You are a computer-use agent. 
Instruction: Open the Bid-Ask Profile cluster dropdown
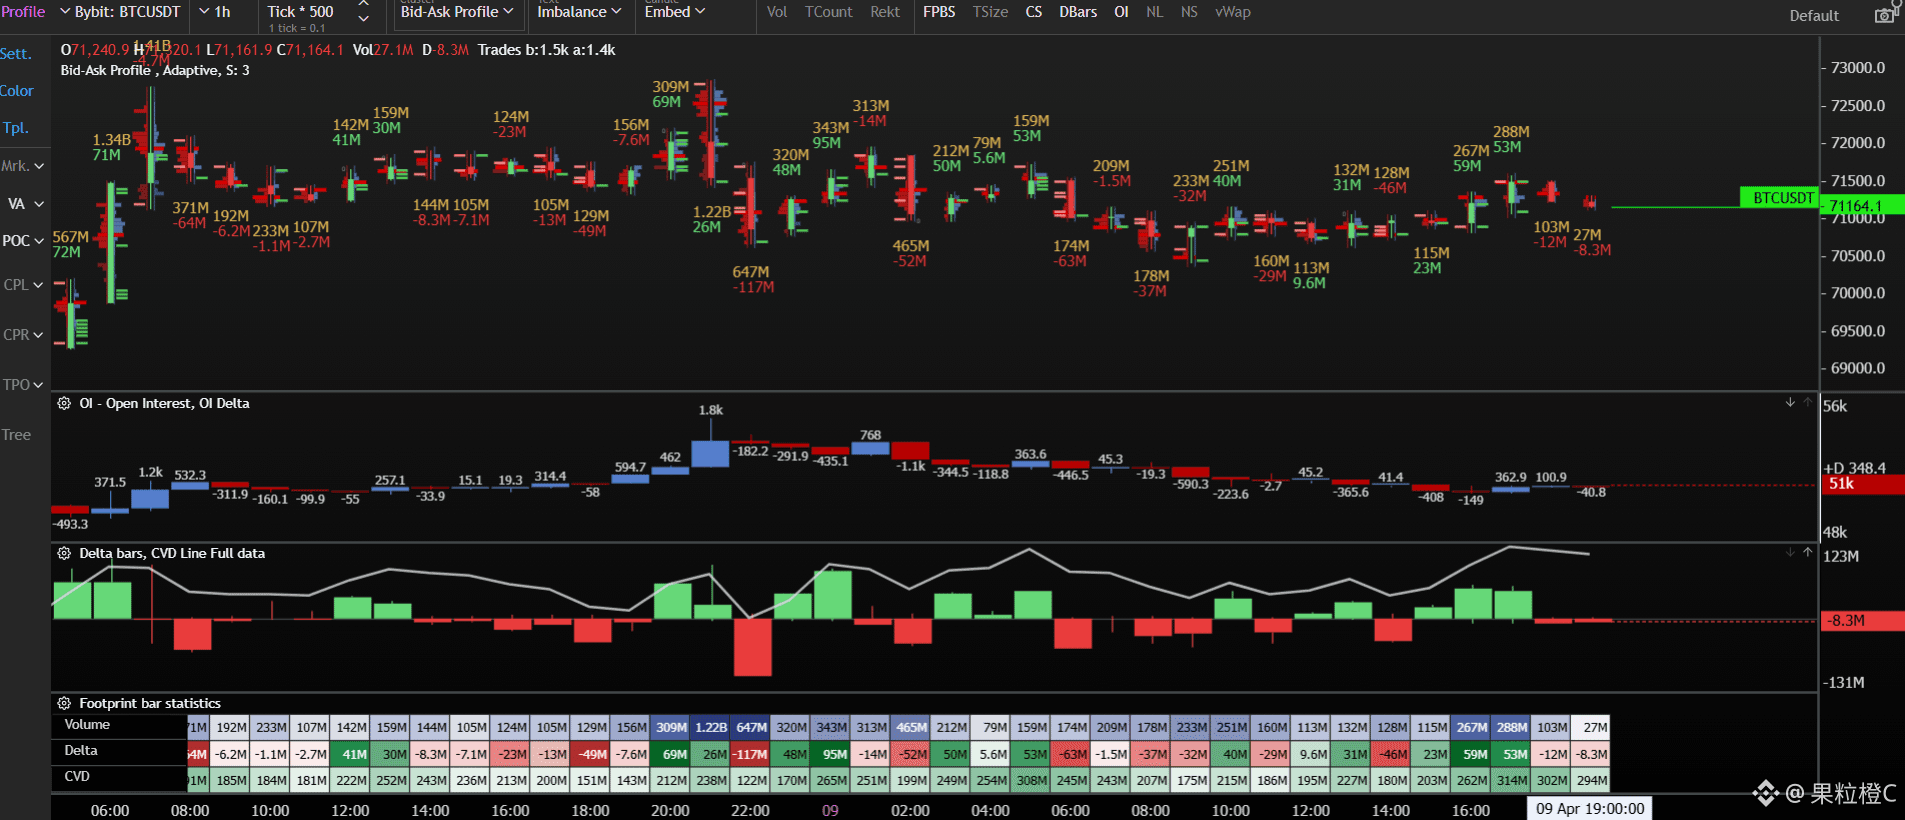(x=457, y=12)
